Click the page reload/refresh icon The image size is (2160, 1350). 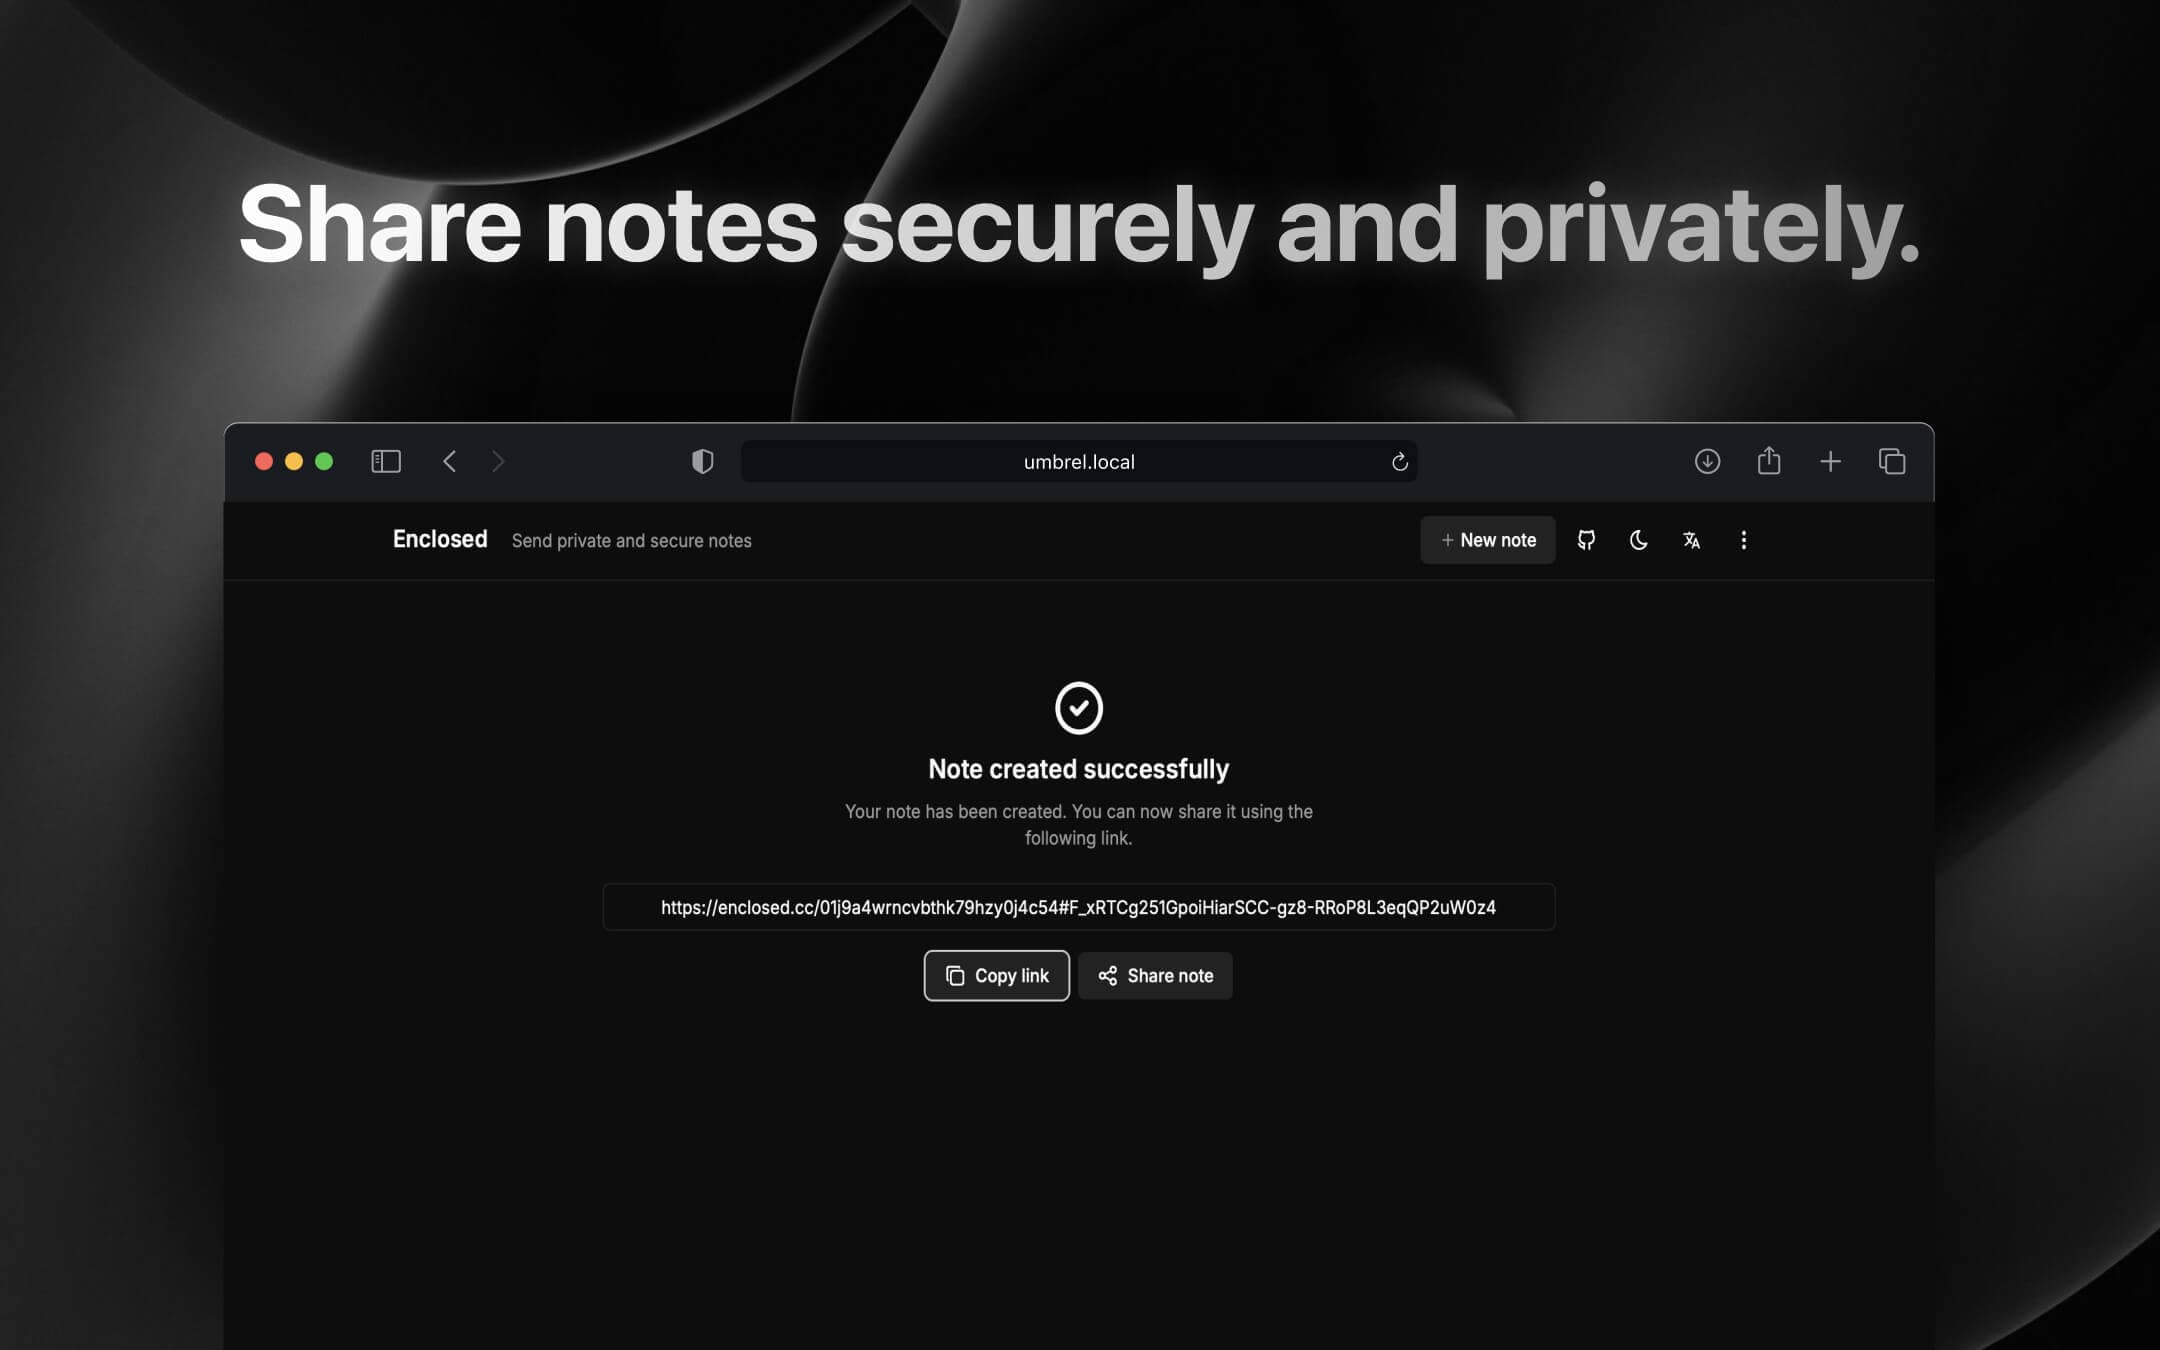pyautogui.click(x=1400, y=460)
